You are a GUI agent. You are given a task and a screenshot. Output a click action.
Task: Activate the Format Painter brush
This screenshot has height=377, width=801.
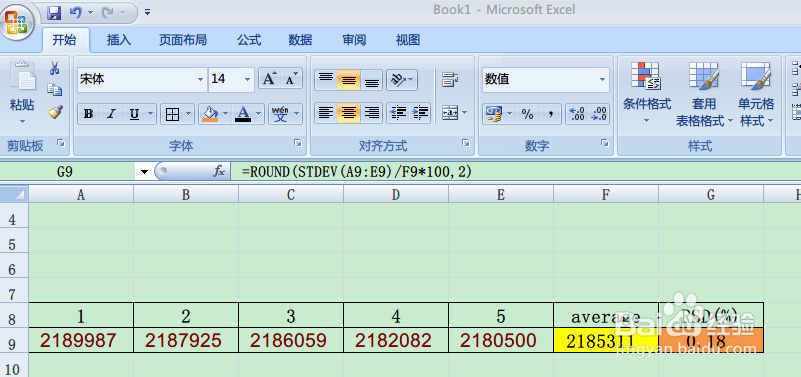pyautogui.click(x=55, y=112)
